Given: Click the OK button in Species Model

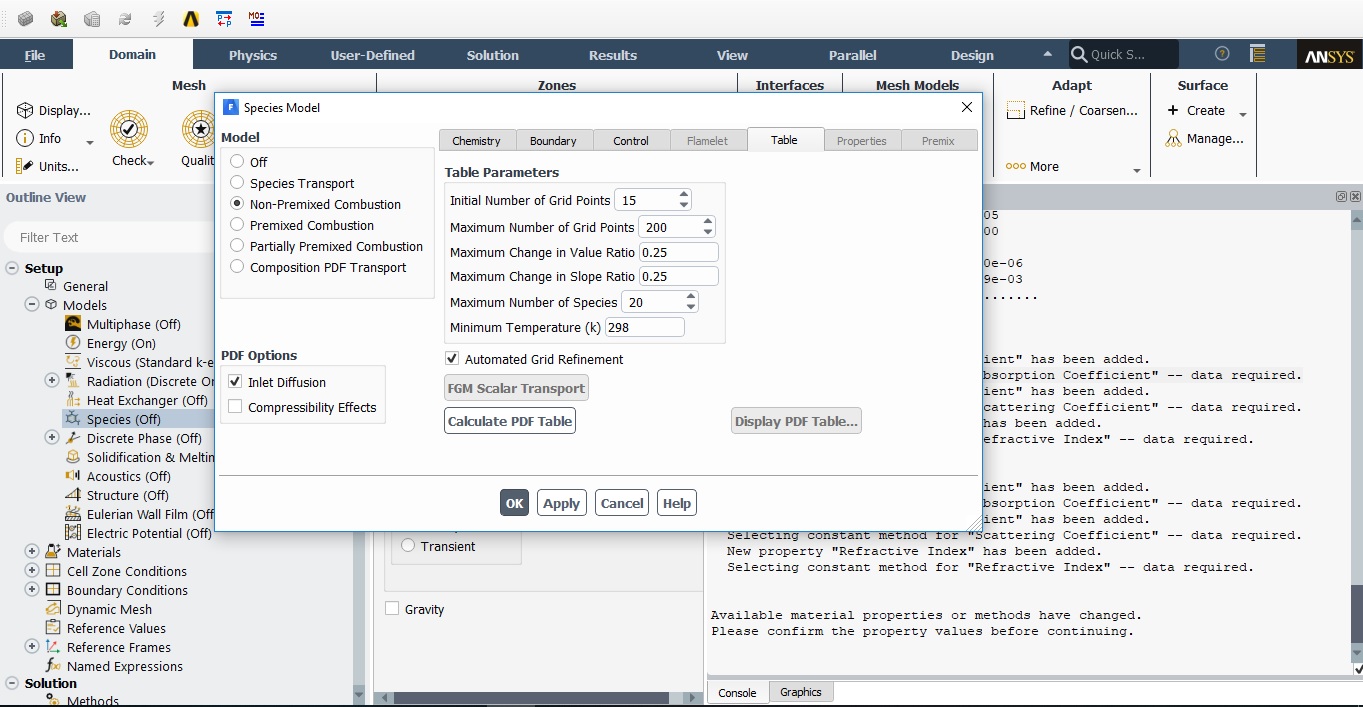Looking at the screenshot, I should [x=514, y=503].
